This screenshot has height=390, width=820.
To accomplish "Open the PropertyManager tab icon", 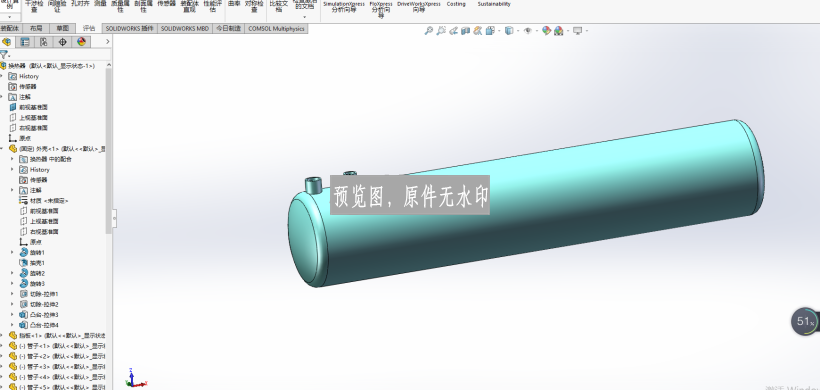I will pyautogui.click(x=25, y=42).
